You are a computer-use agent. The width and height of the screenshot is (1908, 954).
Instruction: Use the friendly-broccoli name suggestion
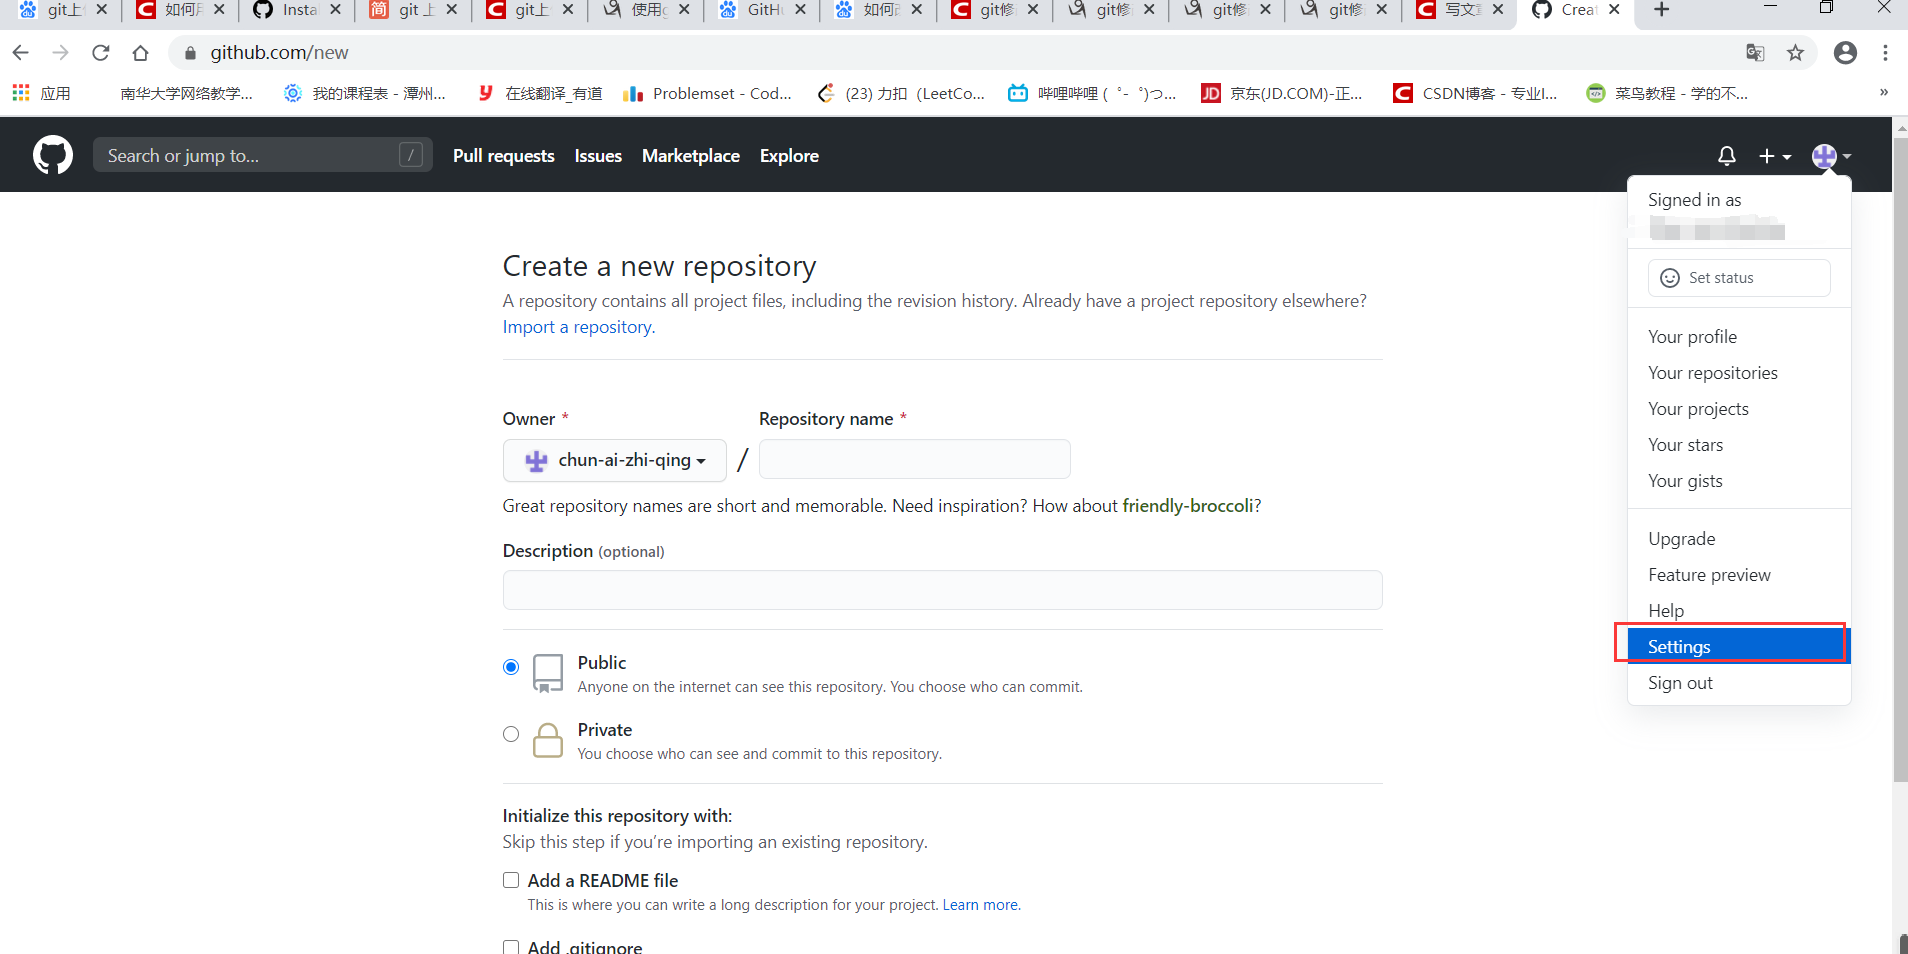click(x=1187, y=506)
